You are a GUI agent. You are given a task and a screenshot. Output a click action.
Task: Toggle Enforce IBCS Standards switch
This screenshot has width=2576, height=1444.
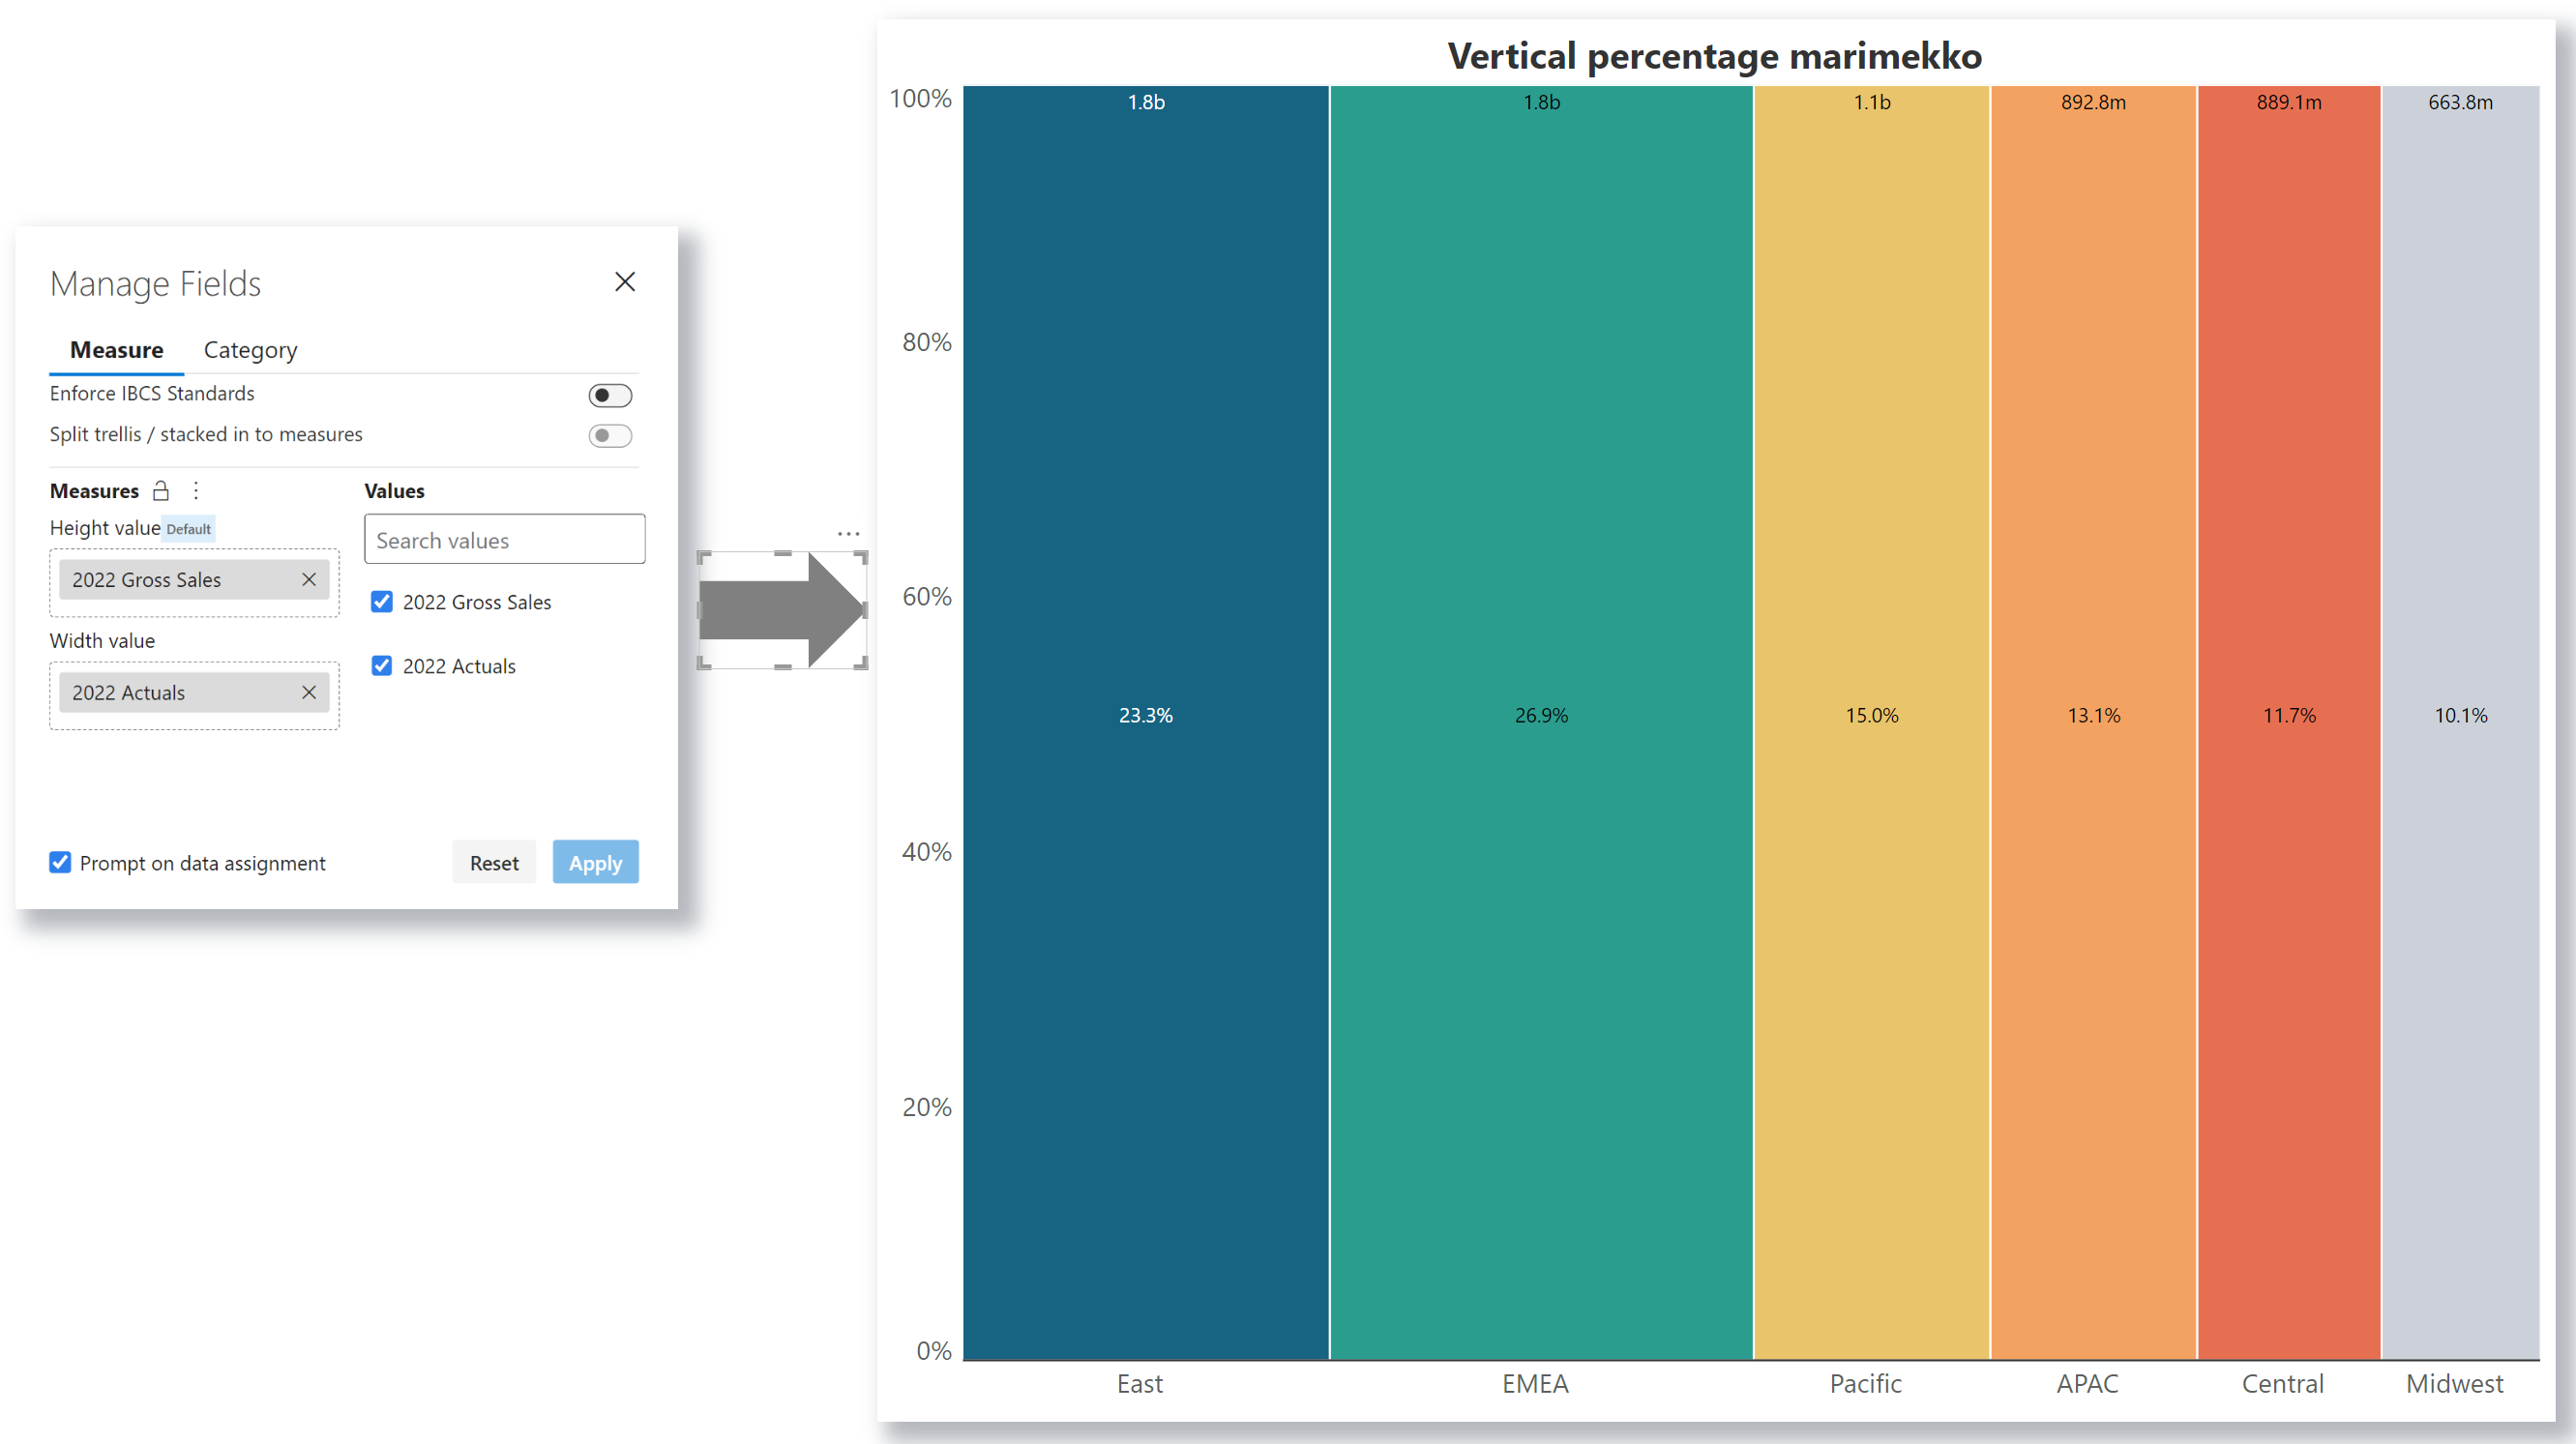point(610,395)
